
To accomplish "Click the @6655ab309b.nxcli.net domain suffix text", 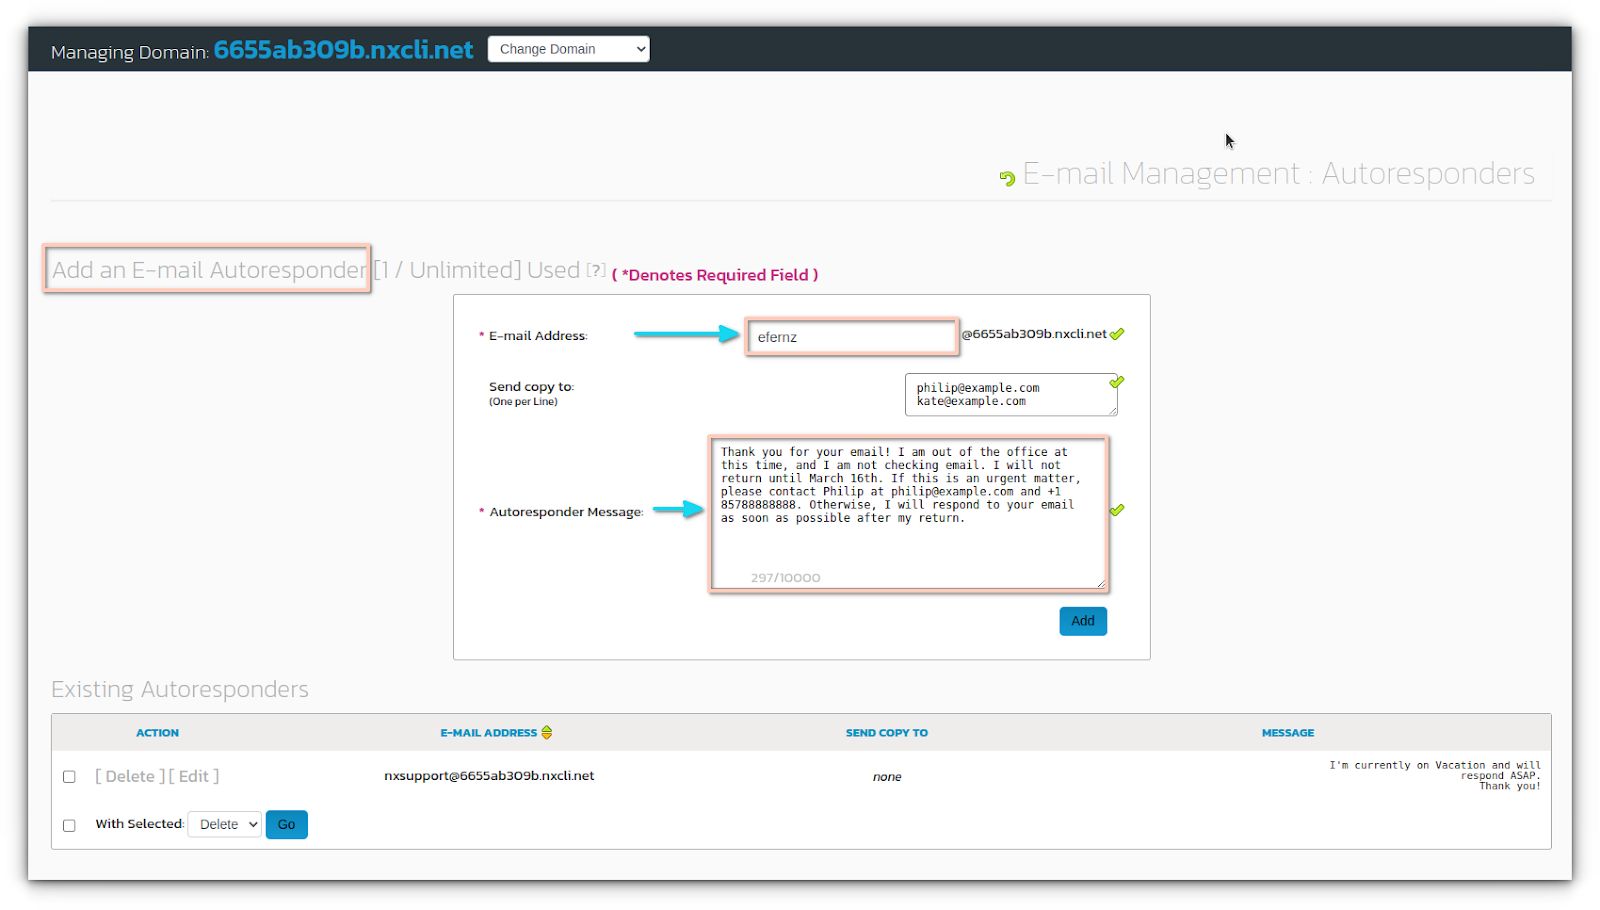I will click(1034, 334).
